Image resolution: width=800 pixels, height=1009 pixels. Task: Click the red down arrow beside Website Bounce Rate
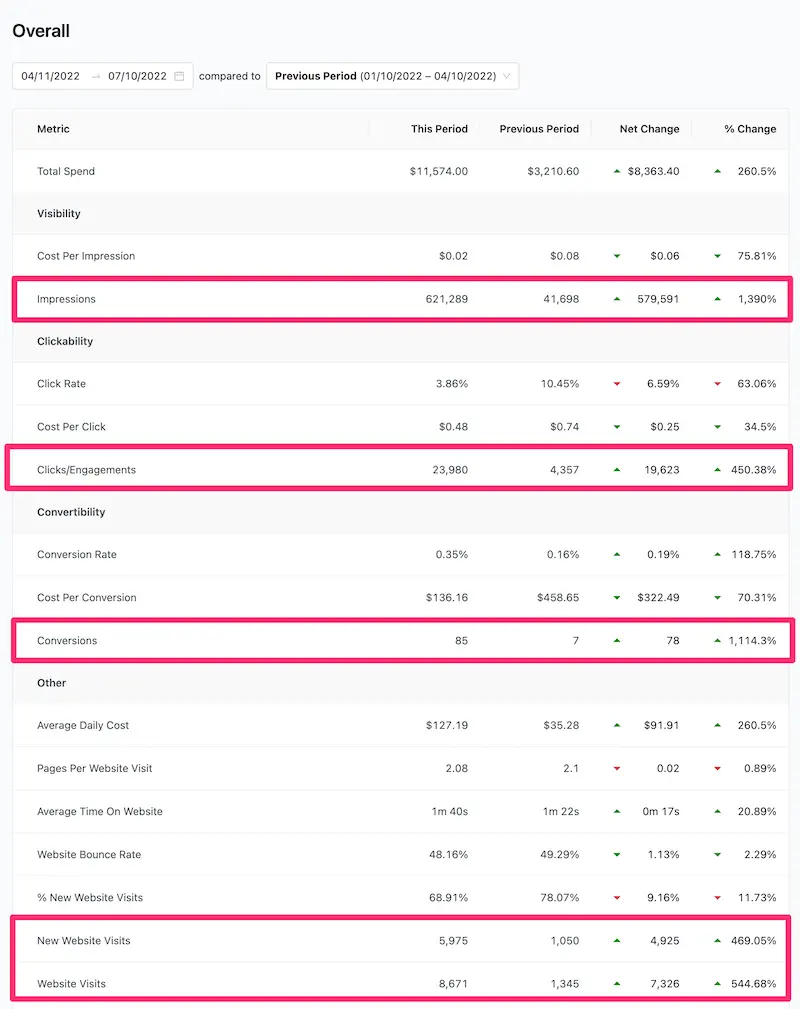617,854
